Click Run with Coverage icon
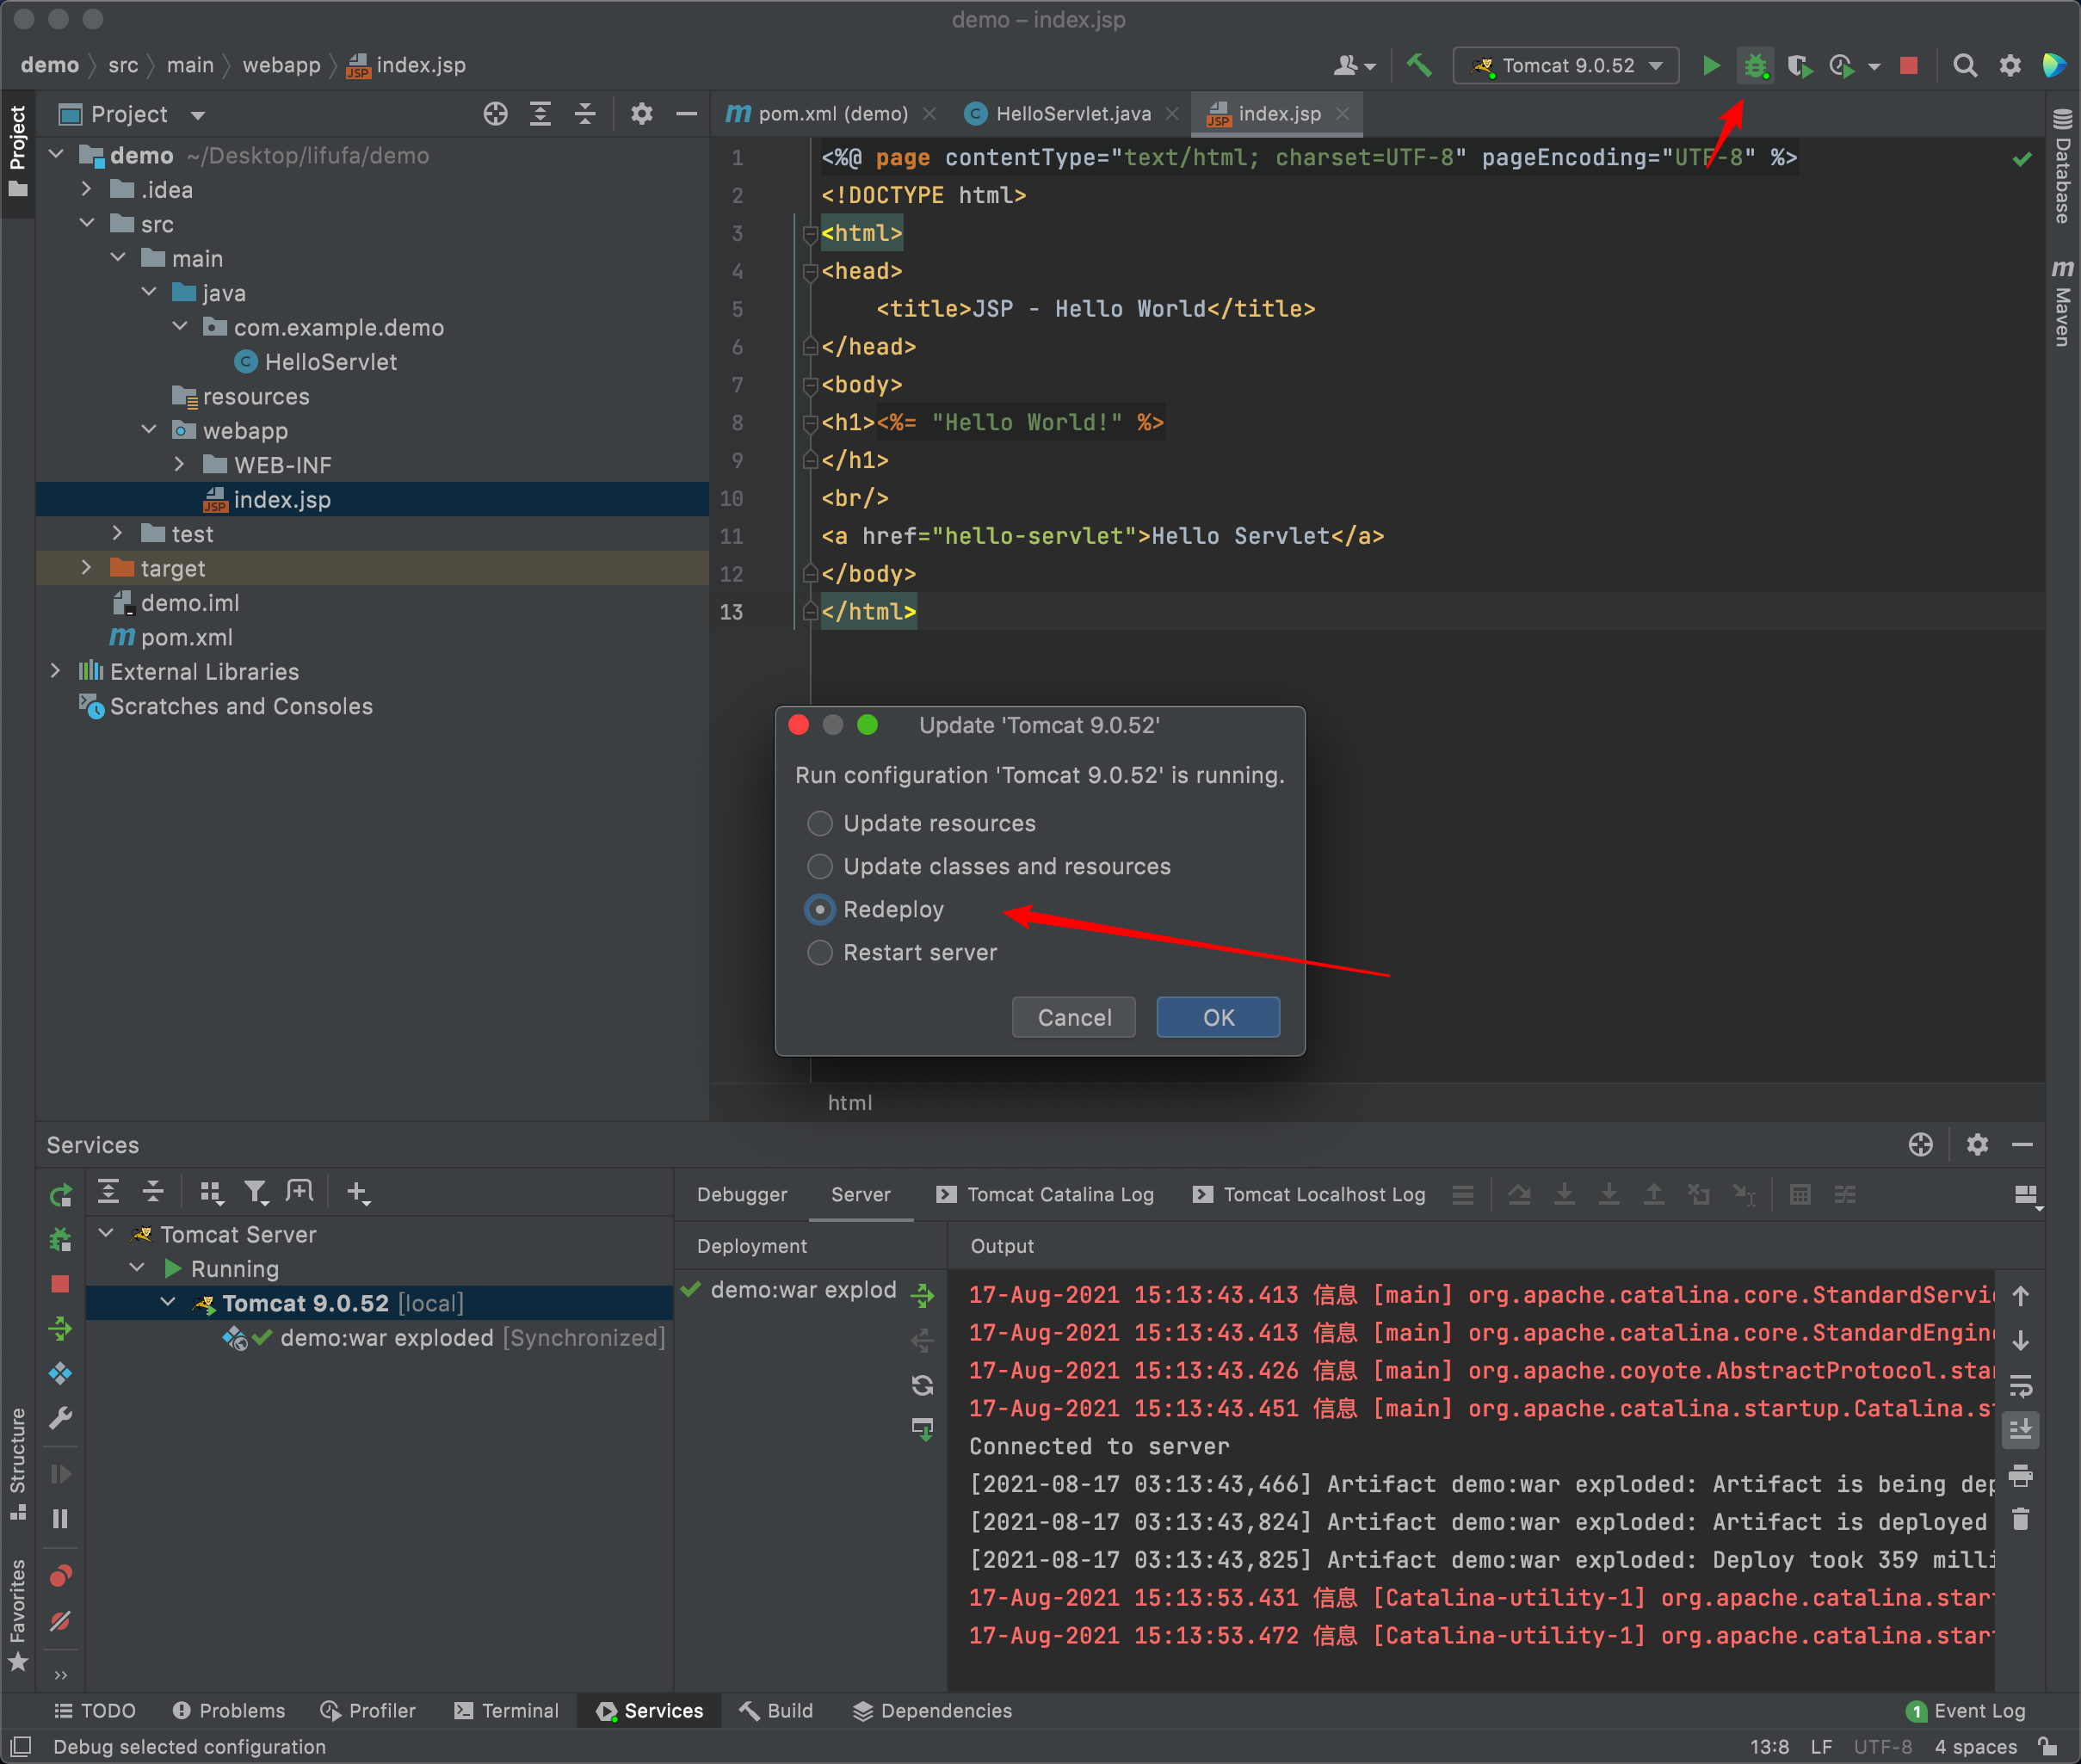Screen dimensions: 2081x1764 pyautogui.click(x=1799, y=66)
